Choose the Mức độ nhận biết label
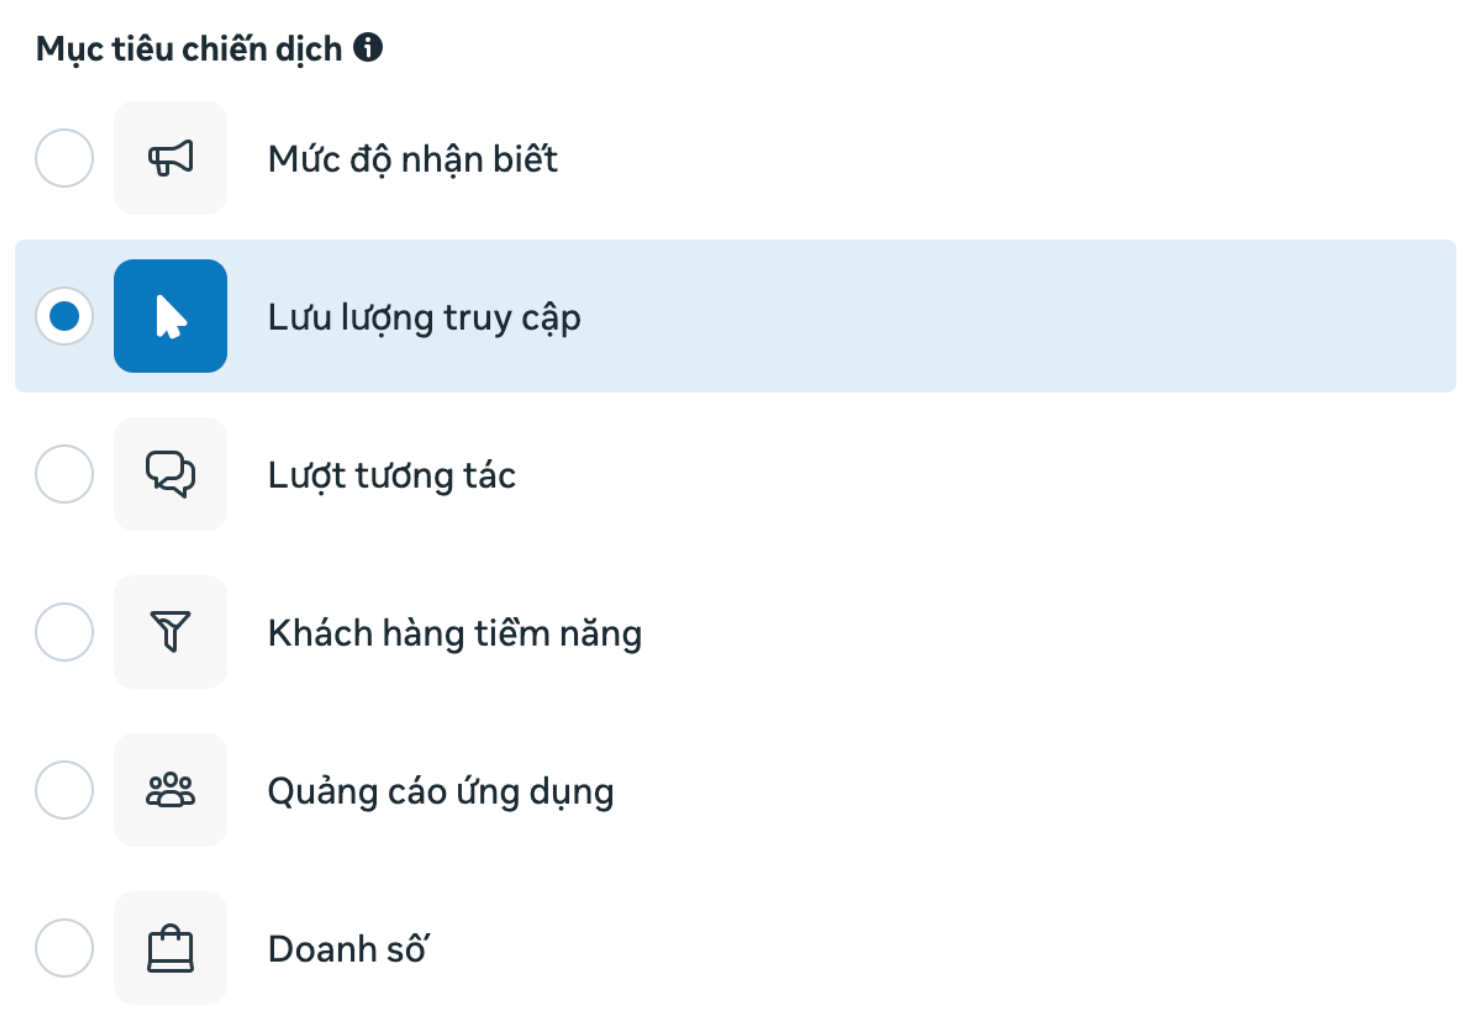This screenshot has height=1024, width=1476. pyautogui.click(x=412, y=159)
